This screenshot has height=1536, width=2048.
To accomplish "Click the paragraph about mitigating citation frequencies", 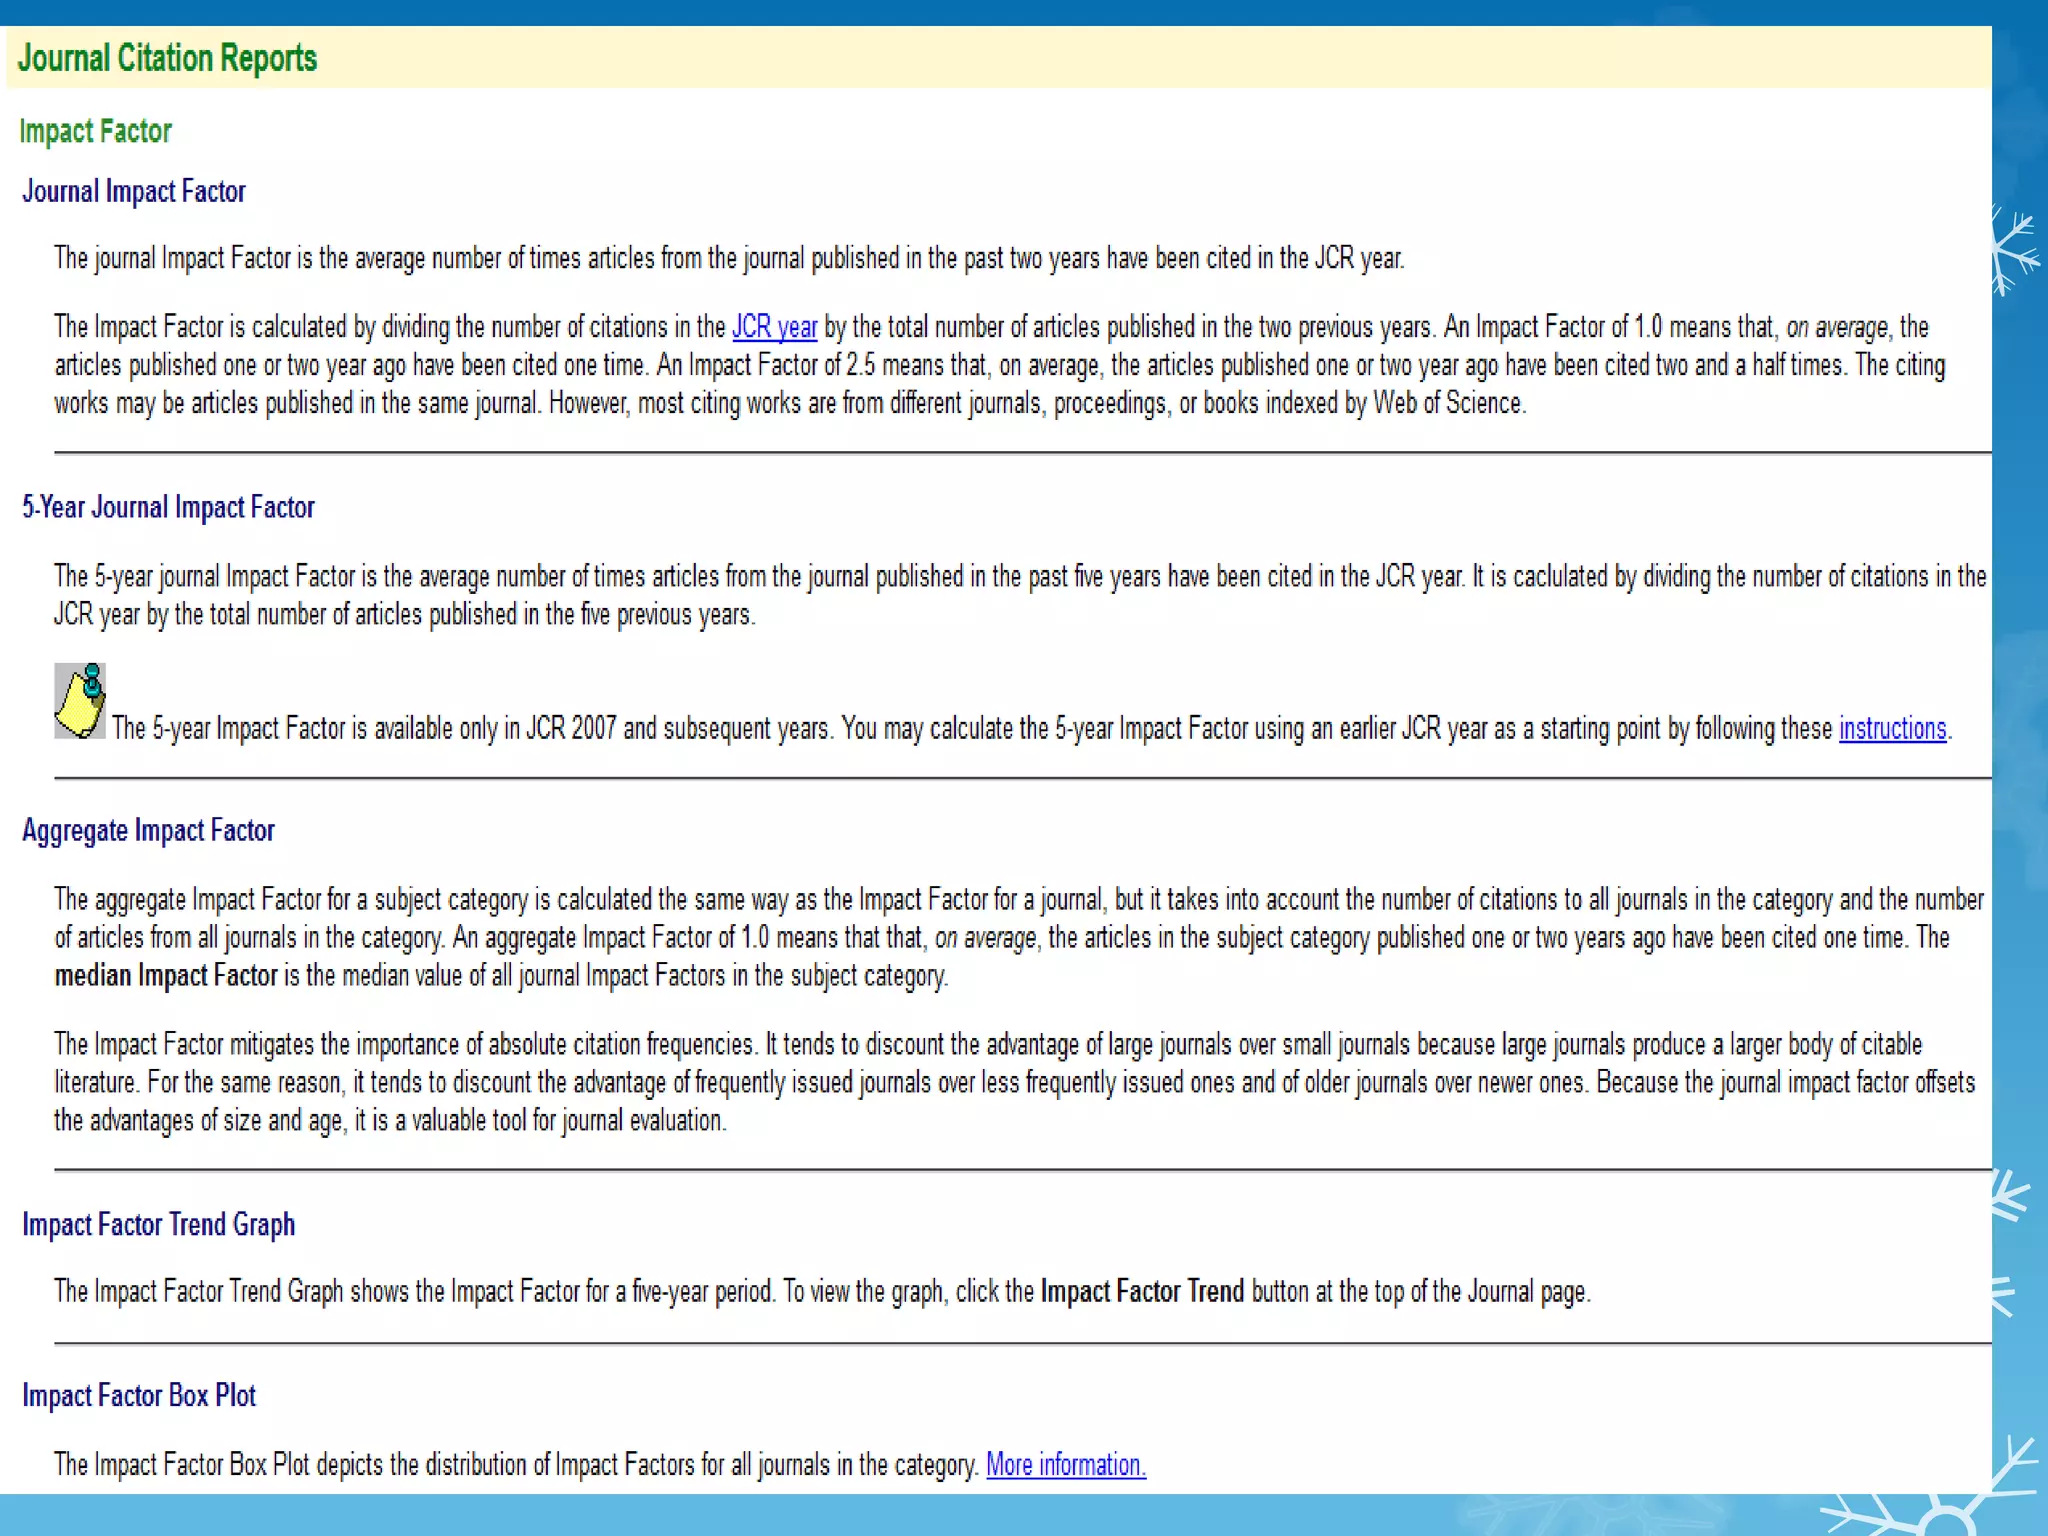I will click(1000, 1082).
